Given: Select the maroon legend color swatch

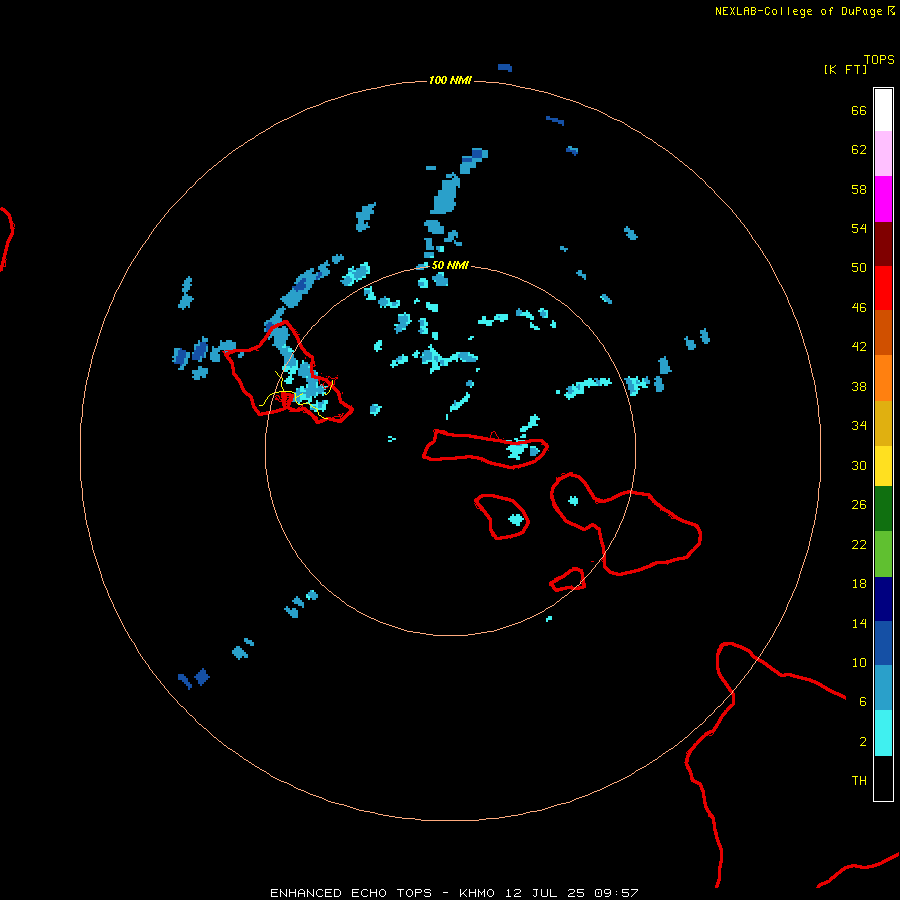Looking at the screenshot, I should point(883,244).
